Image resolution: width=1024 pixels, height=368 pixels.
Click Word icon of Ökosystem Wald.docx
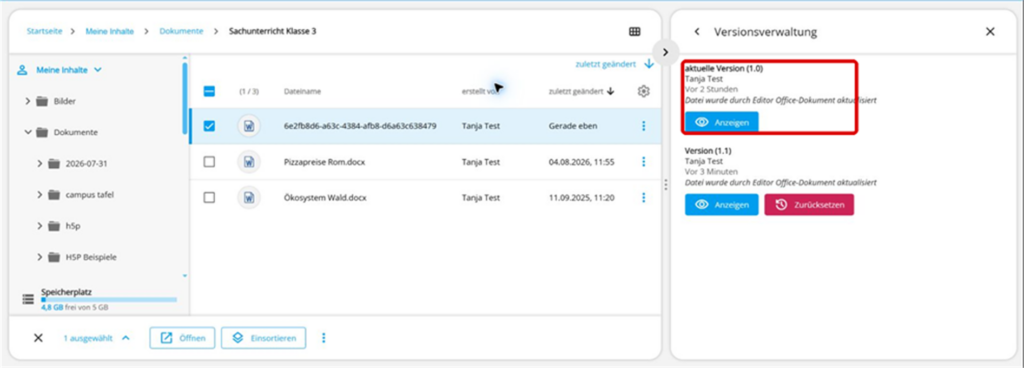[248, 197]
